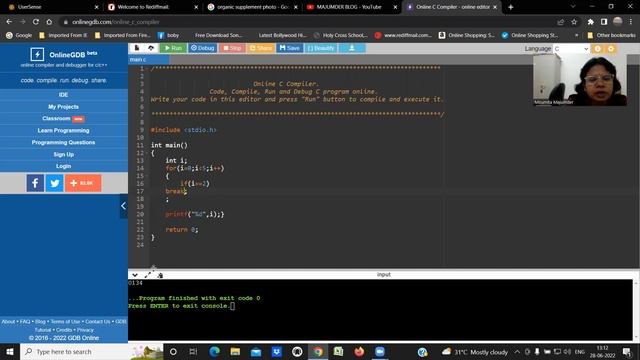Click the orange Share button
The image size is (640, 360).
[x=261, y=48]
